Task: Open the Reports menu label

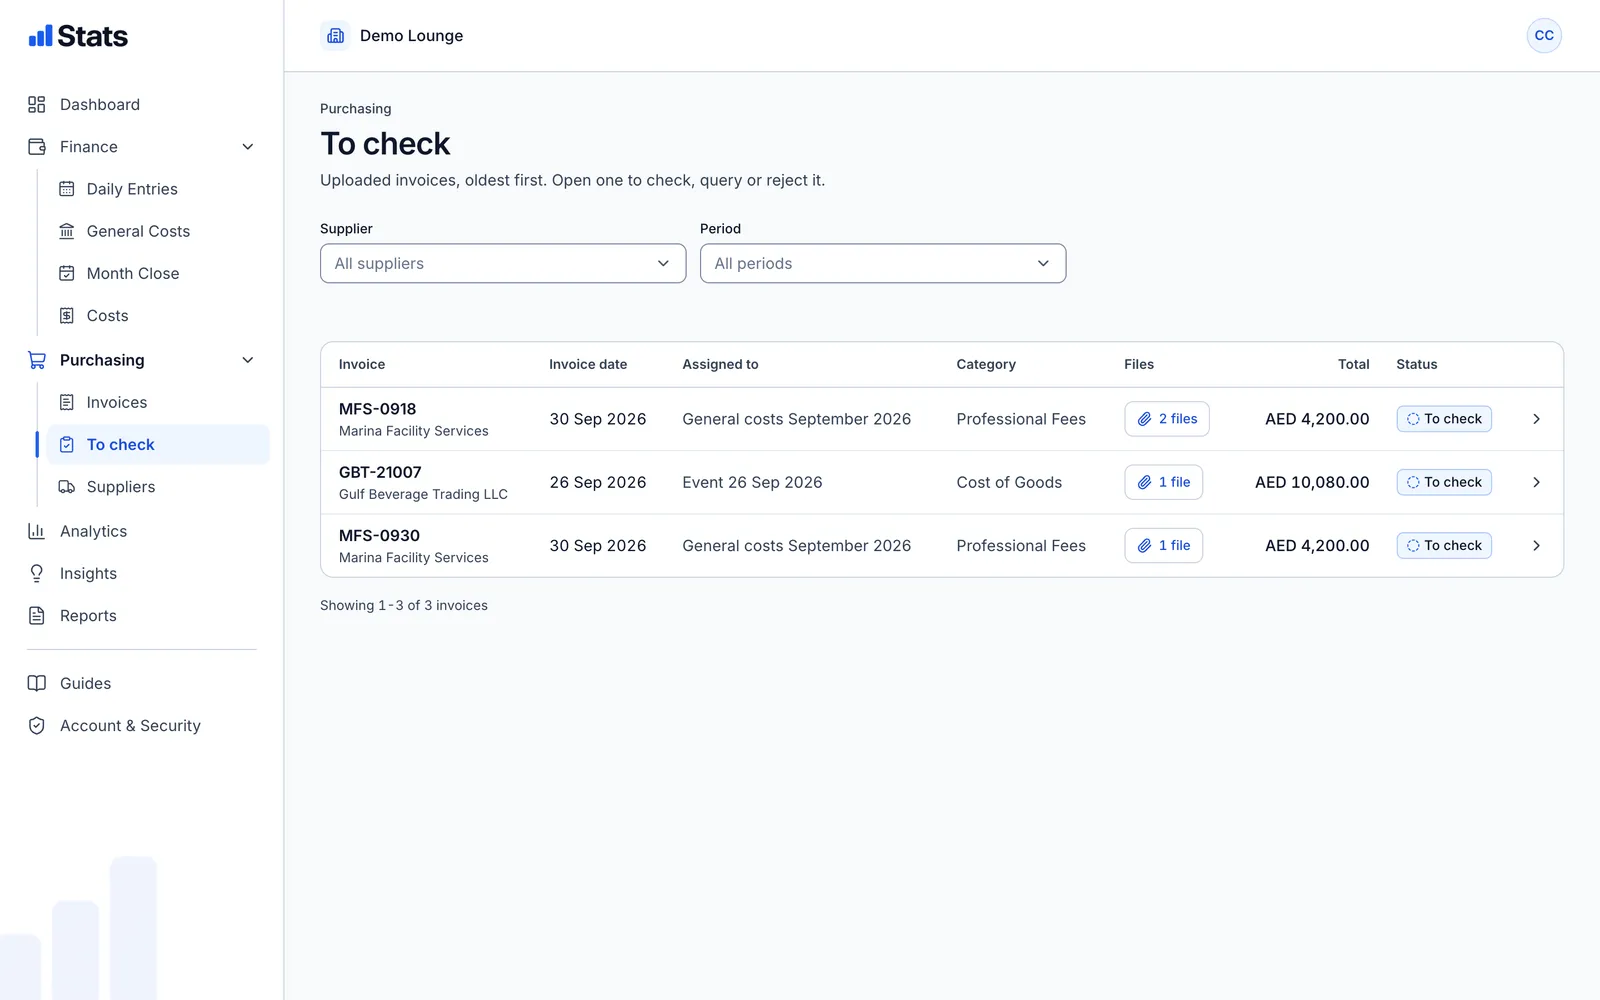Action: pyautogui.click(x=88, y=616)
